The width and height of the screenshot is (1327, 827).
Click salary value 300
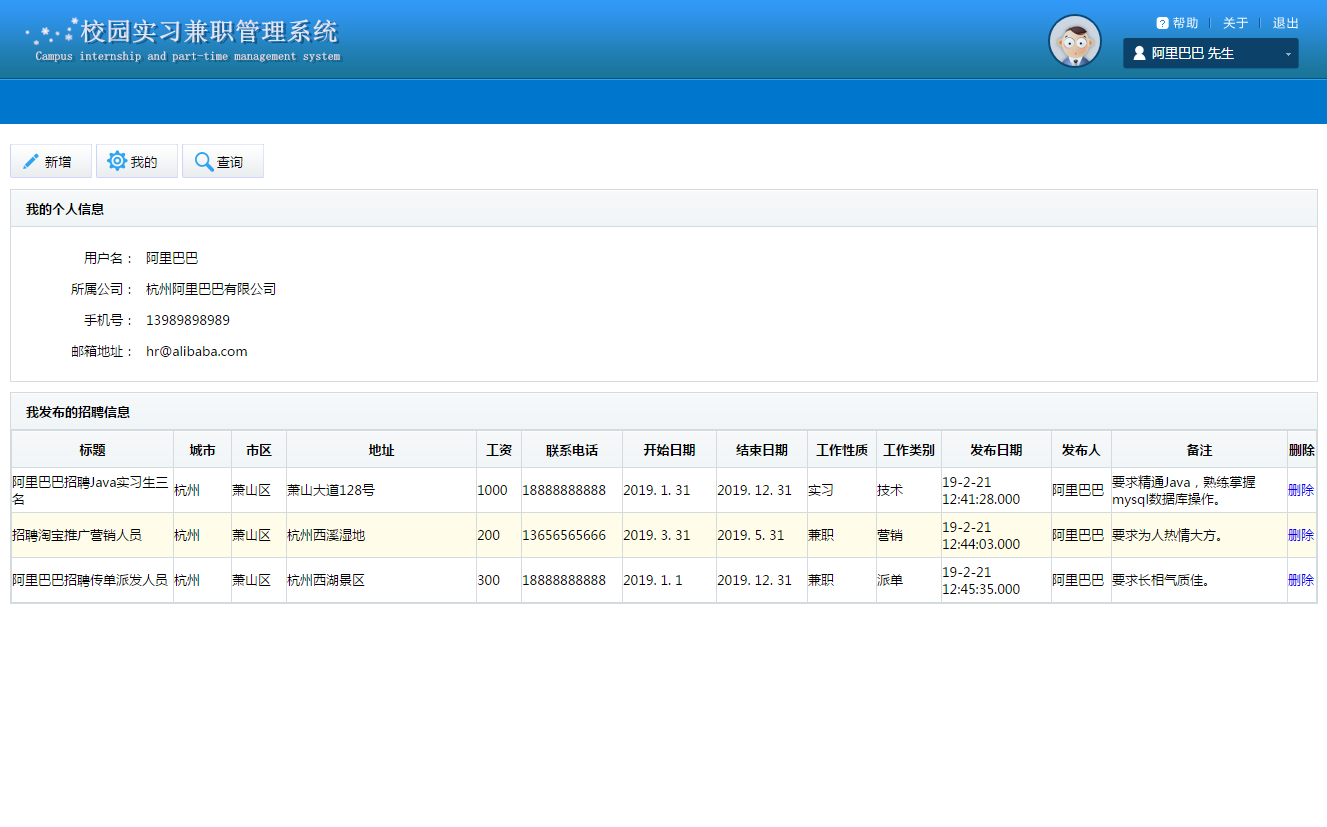(x=489, y=580)
